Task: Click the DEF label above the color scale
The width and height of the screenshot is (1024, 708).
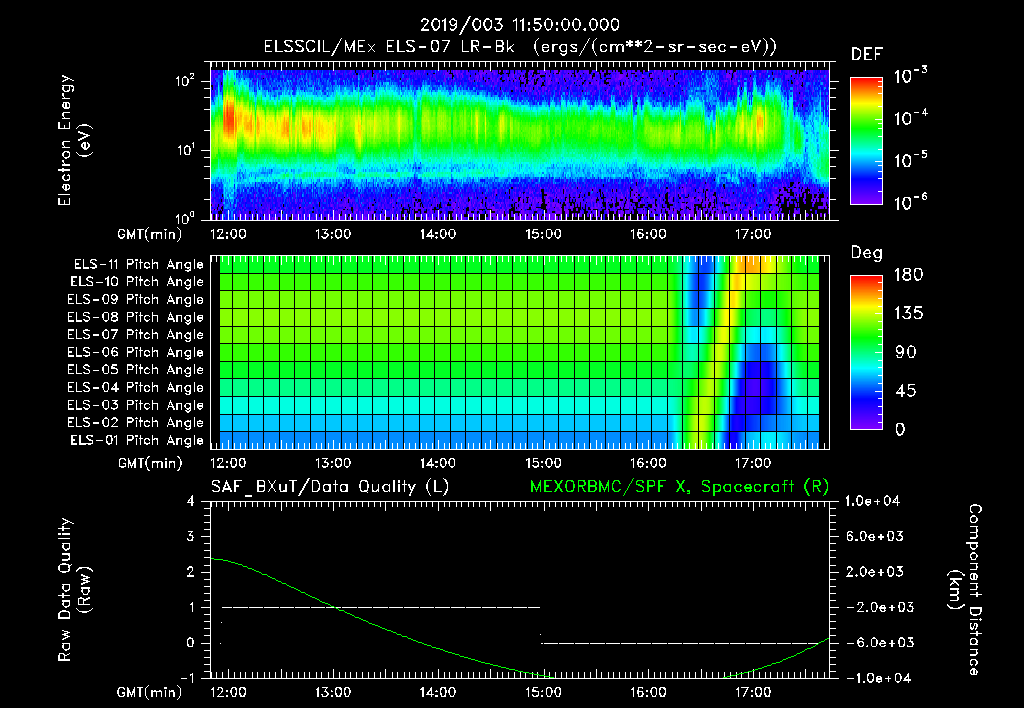Action: tap(867, 55)
